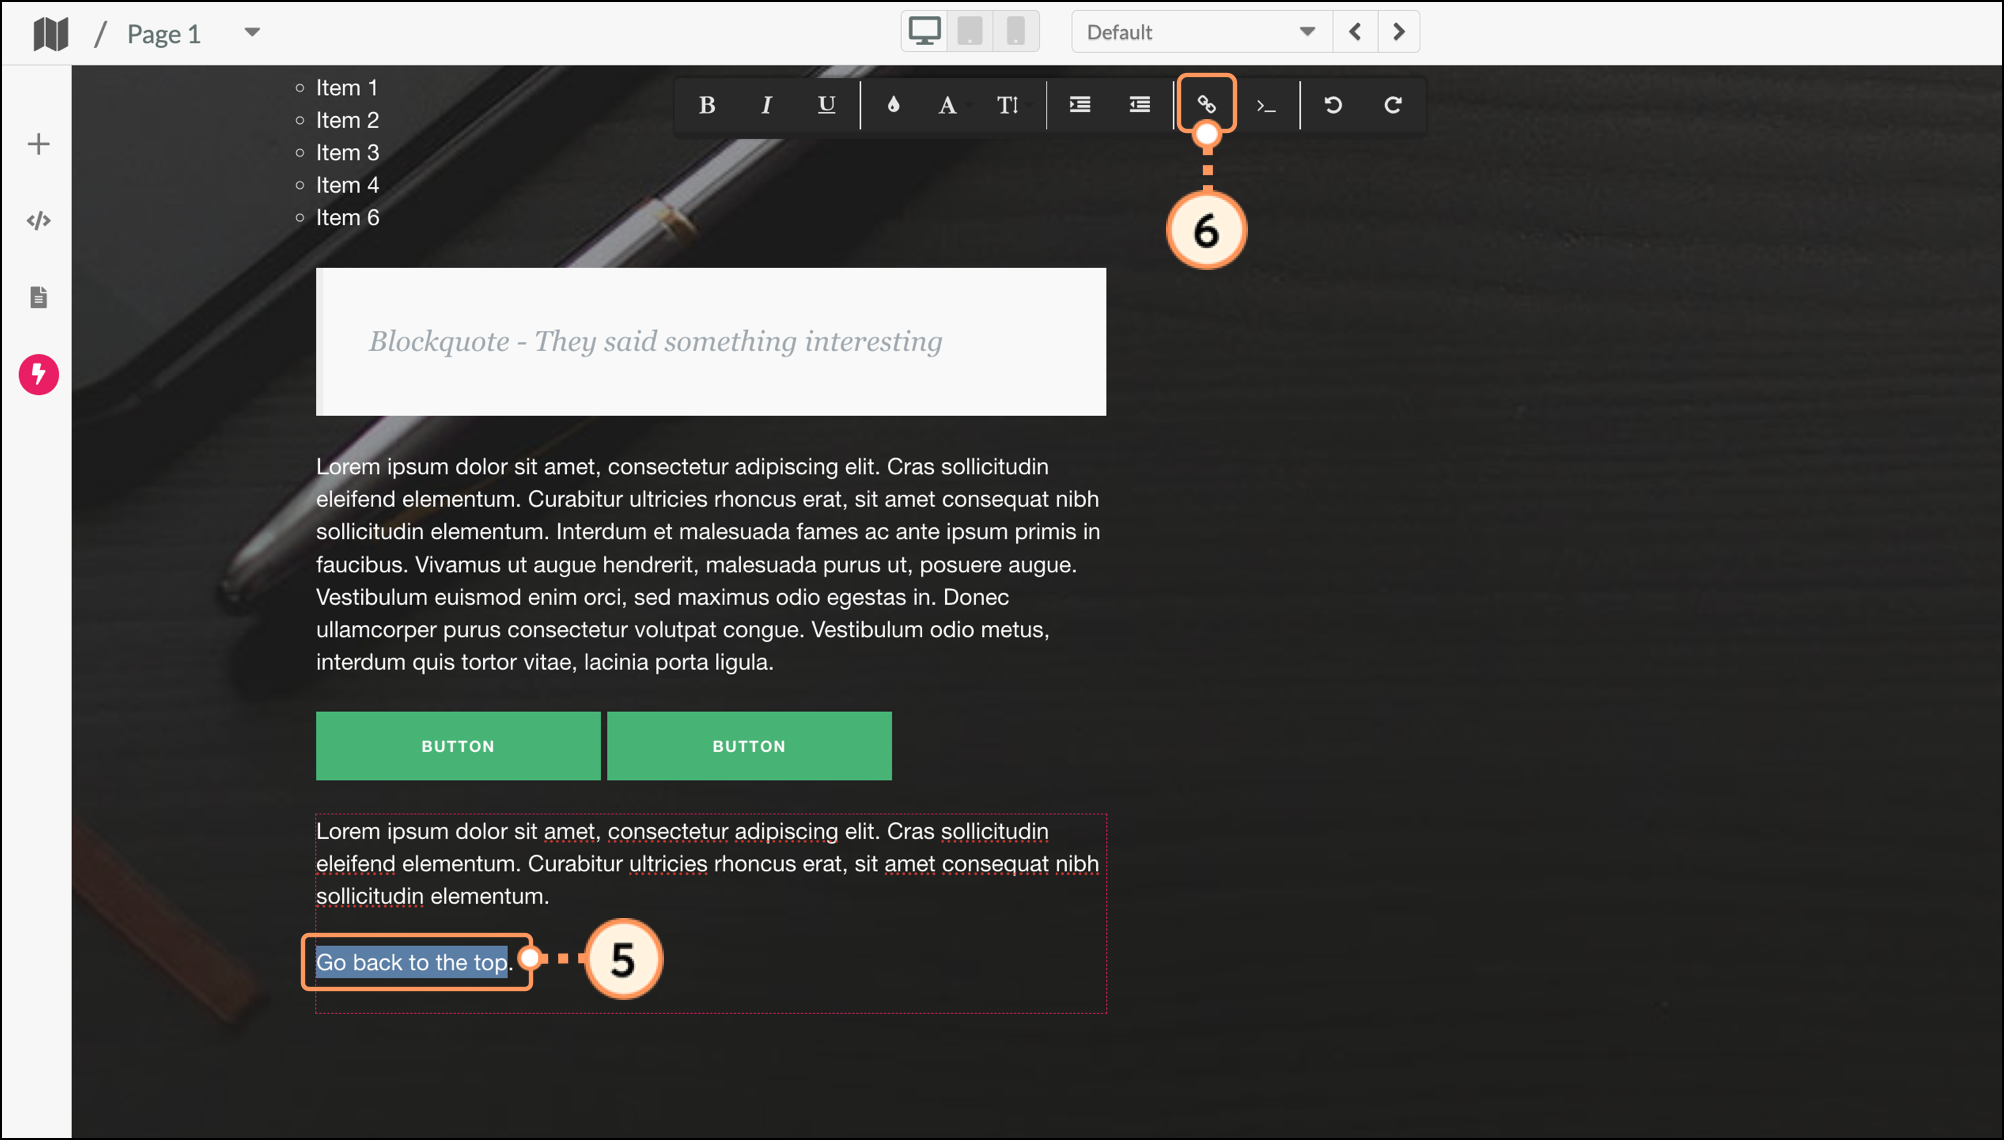Go to next variant with right chevron
This screenshot has width=2004, height=1140.
click(x=1399, y=32)
